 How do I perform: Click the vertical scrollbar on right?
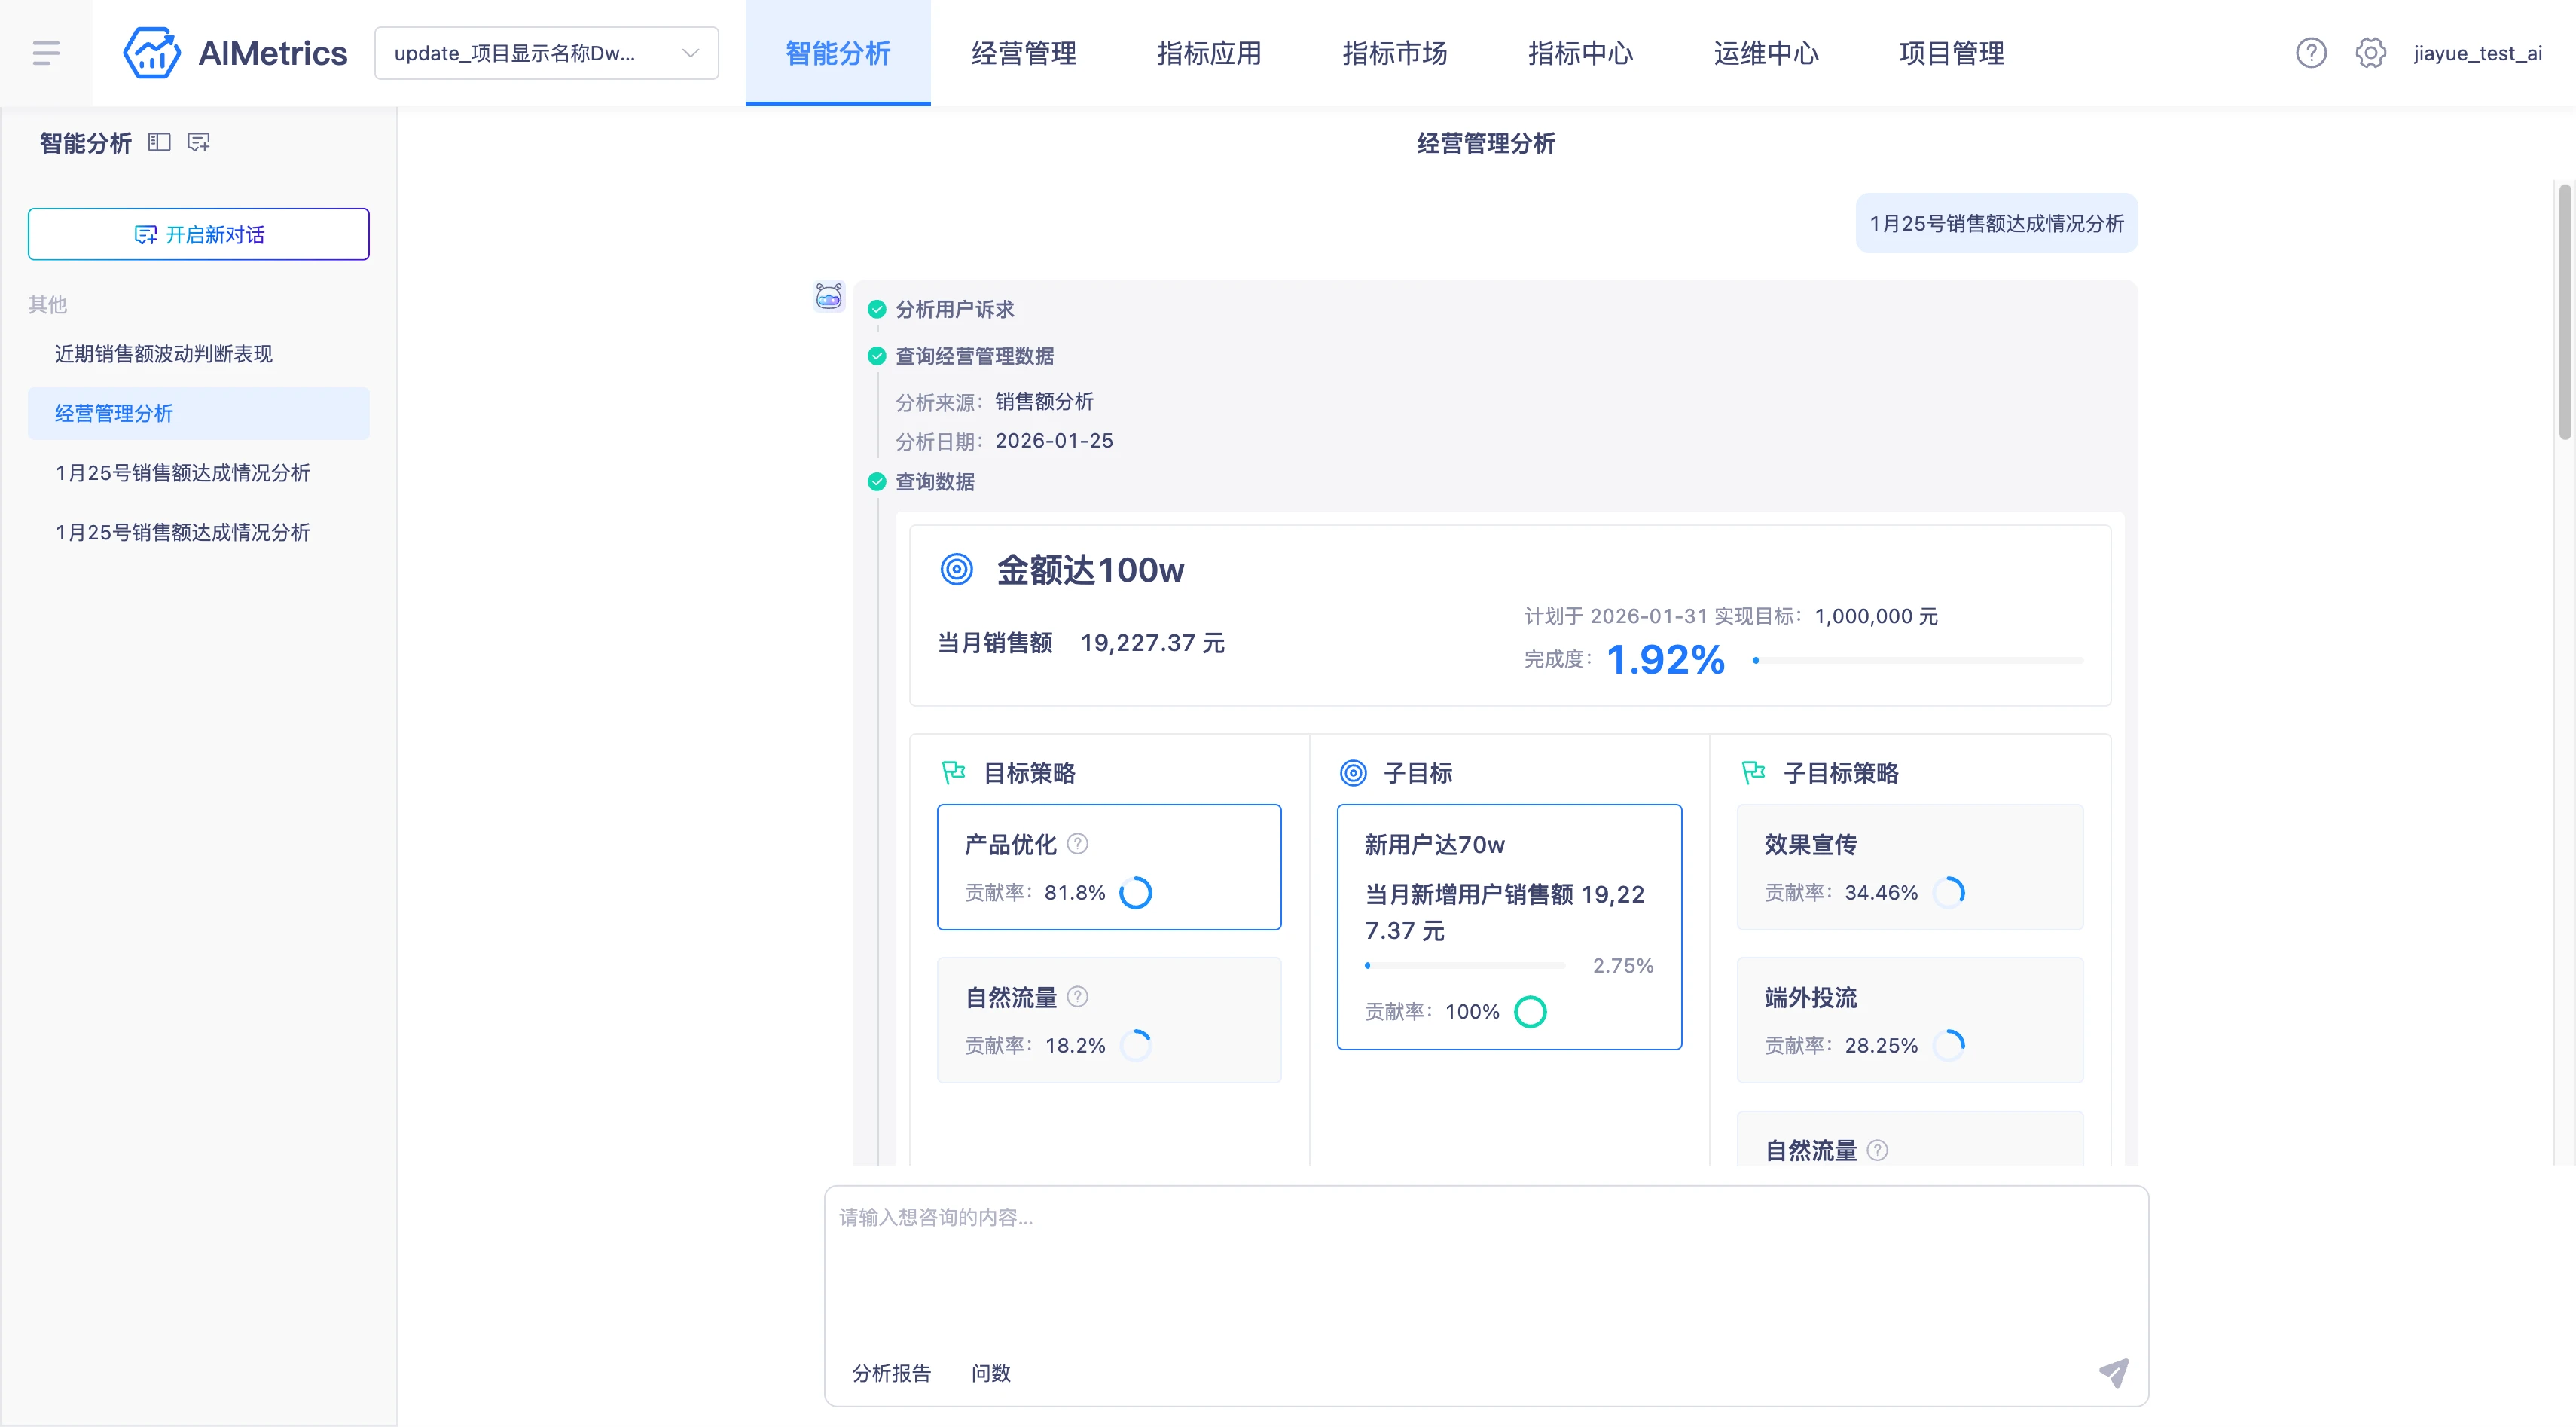2564,311
